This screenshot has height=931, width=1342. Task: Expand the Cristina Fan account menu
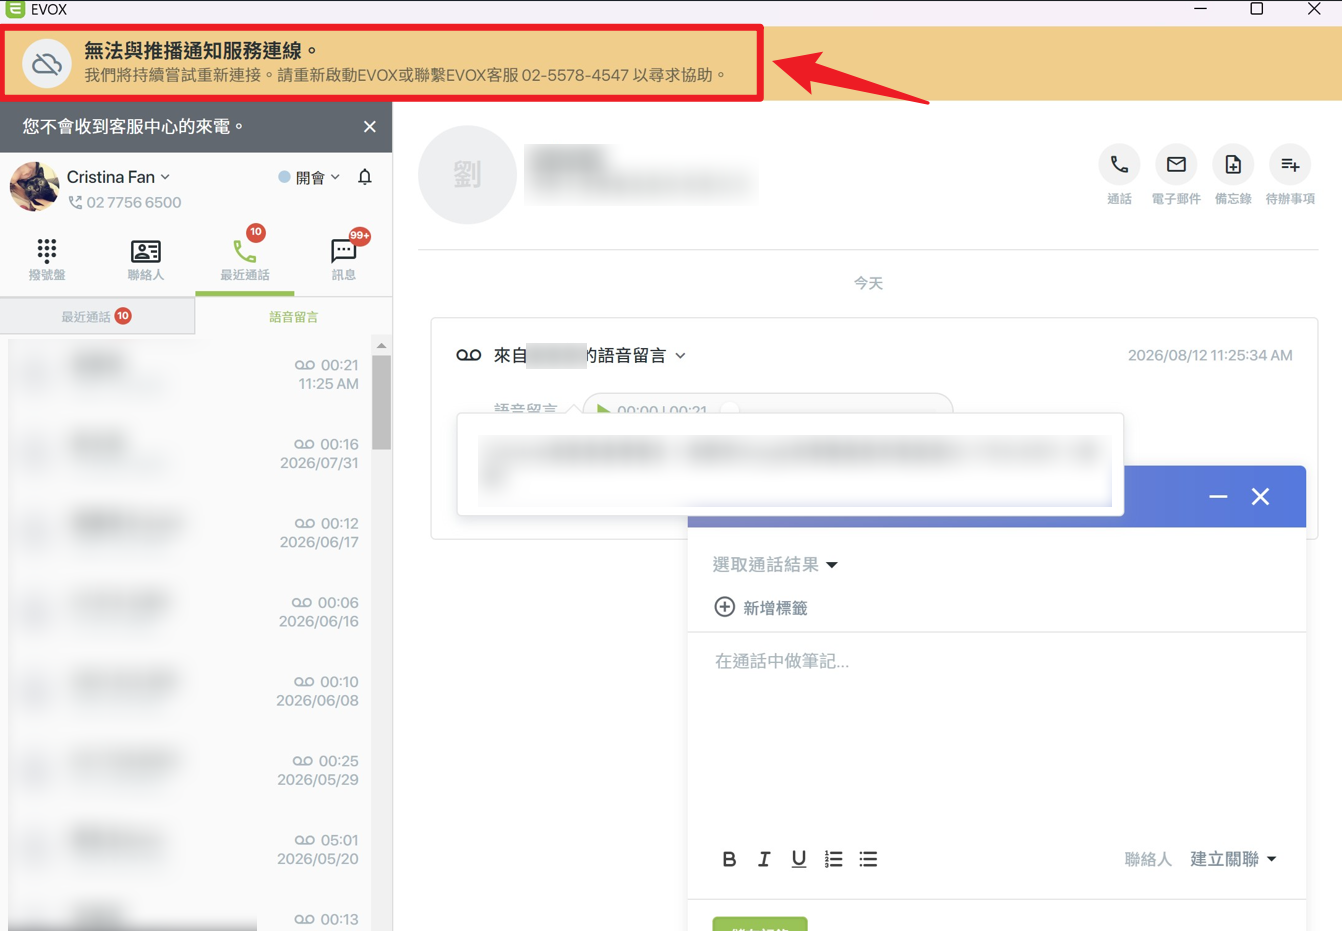(x=118, y=177)
